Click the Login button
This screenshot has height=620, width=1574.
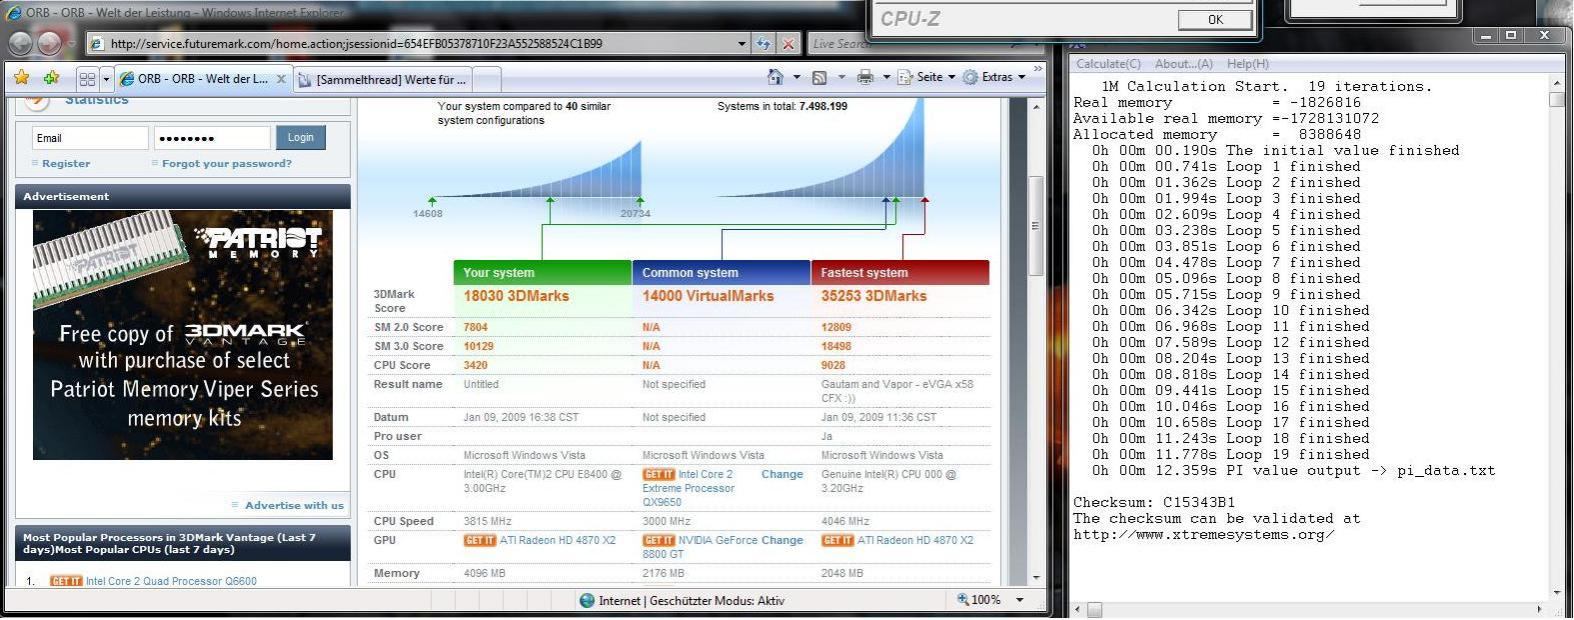(300, 137)
